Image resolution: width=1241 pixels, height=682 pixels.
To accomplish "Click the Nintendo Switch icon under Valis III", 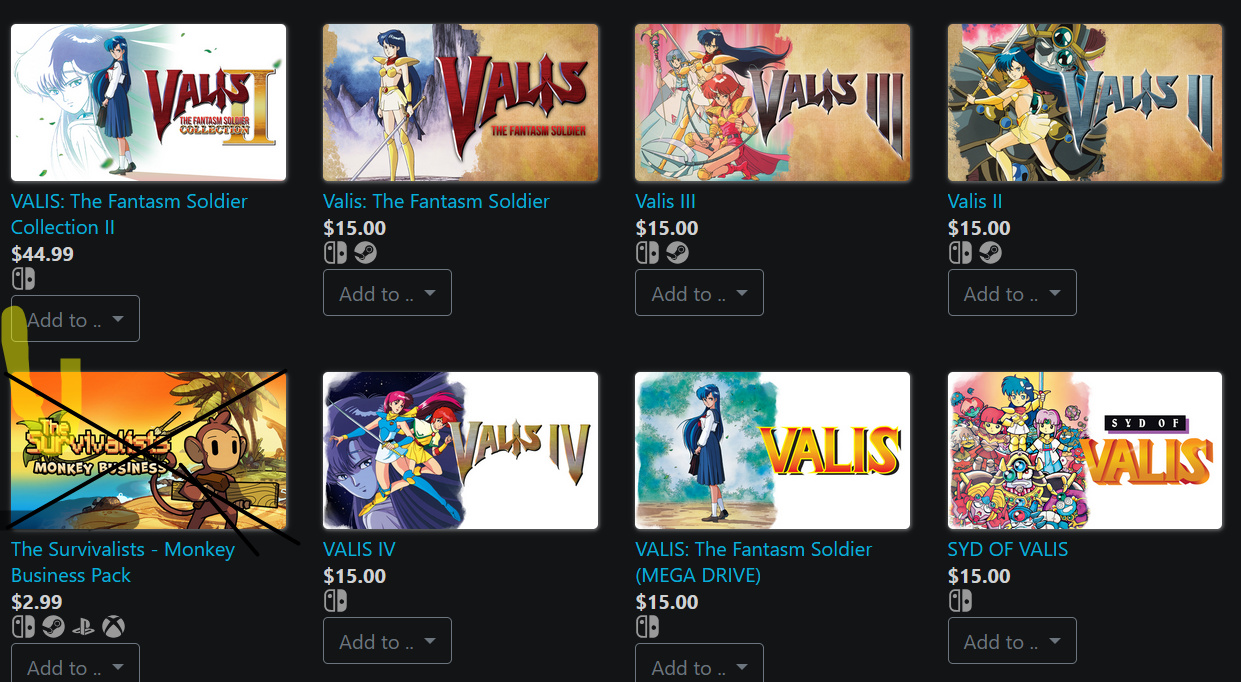I will click(x=647, y=253).
